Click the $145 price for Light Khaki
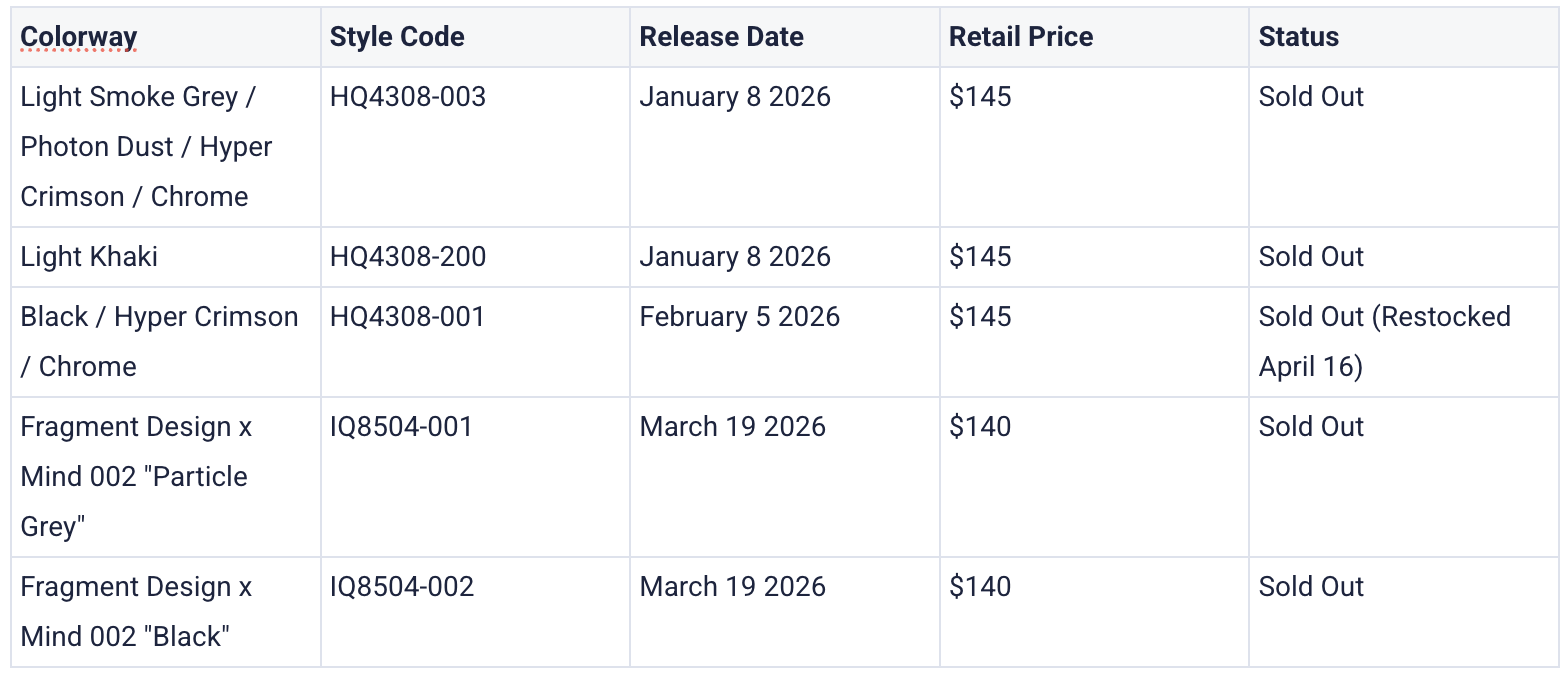 pos(980,257)
